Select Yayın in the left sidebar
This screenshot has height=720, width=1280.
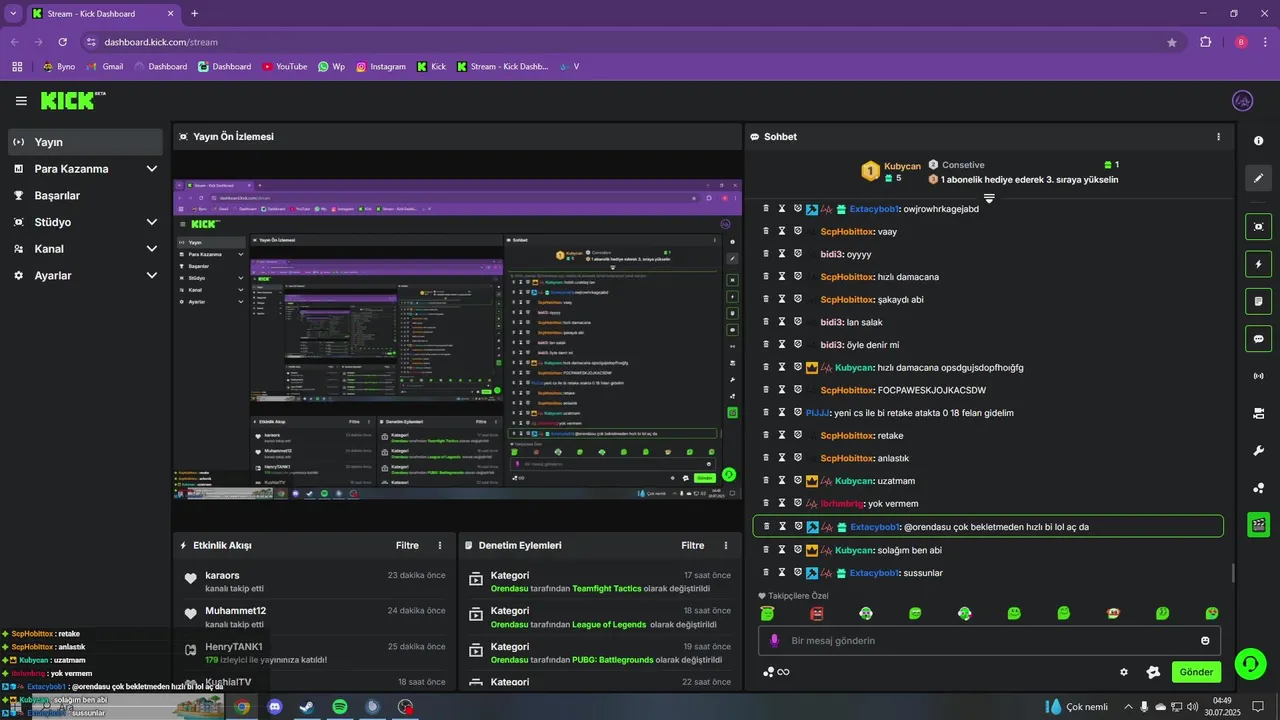[x=86, y=142]
